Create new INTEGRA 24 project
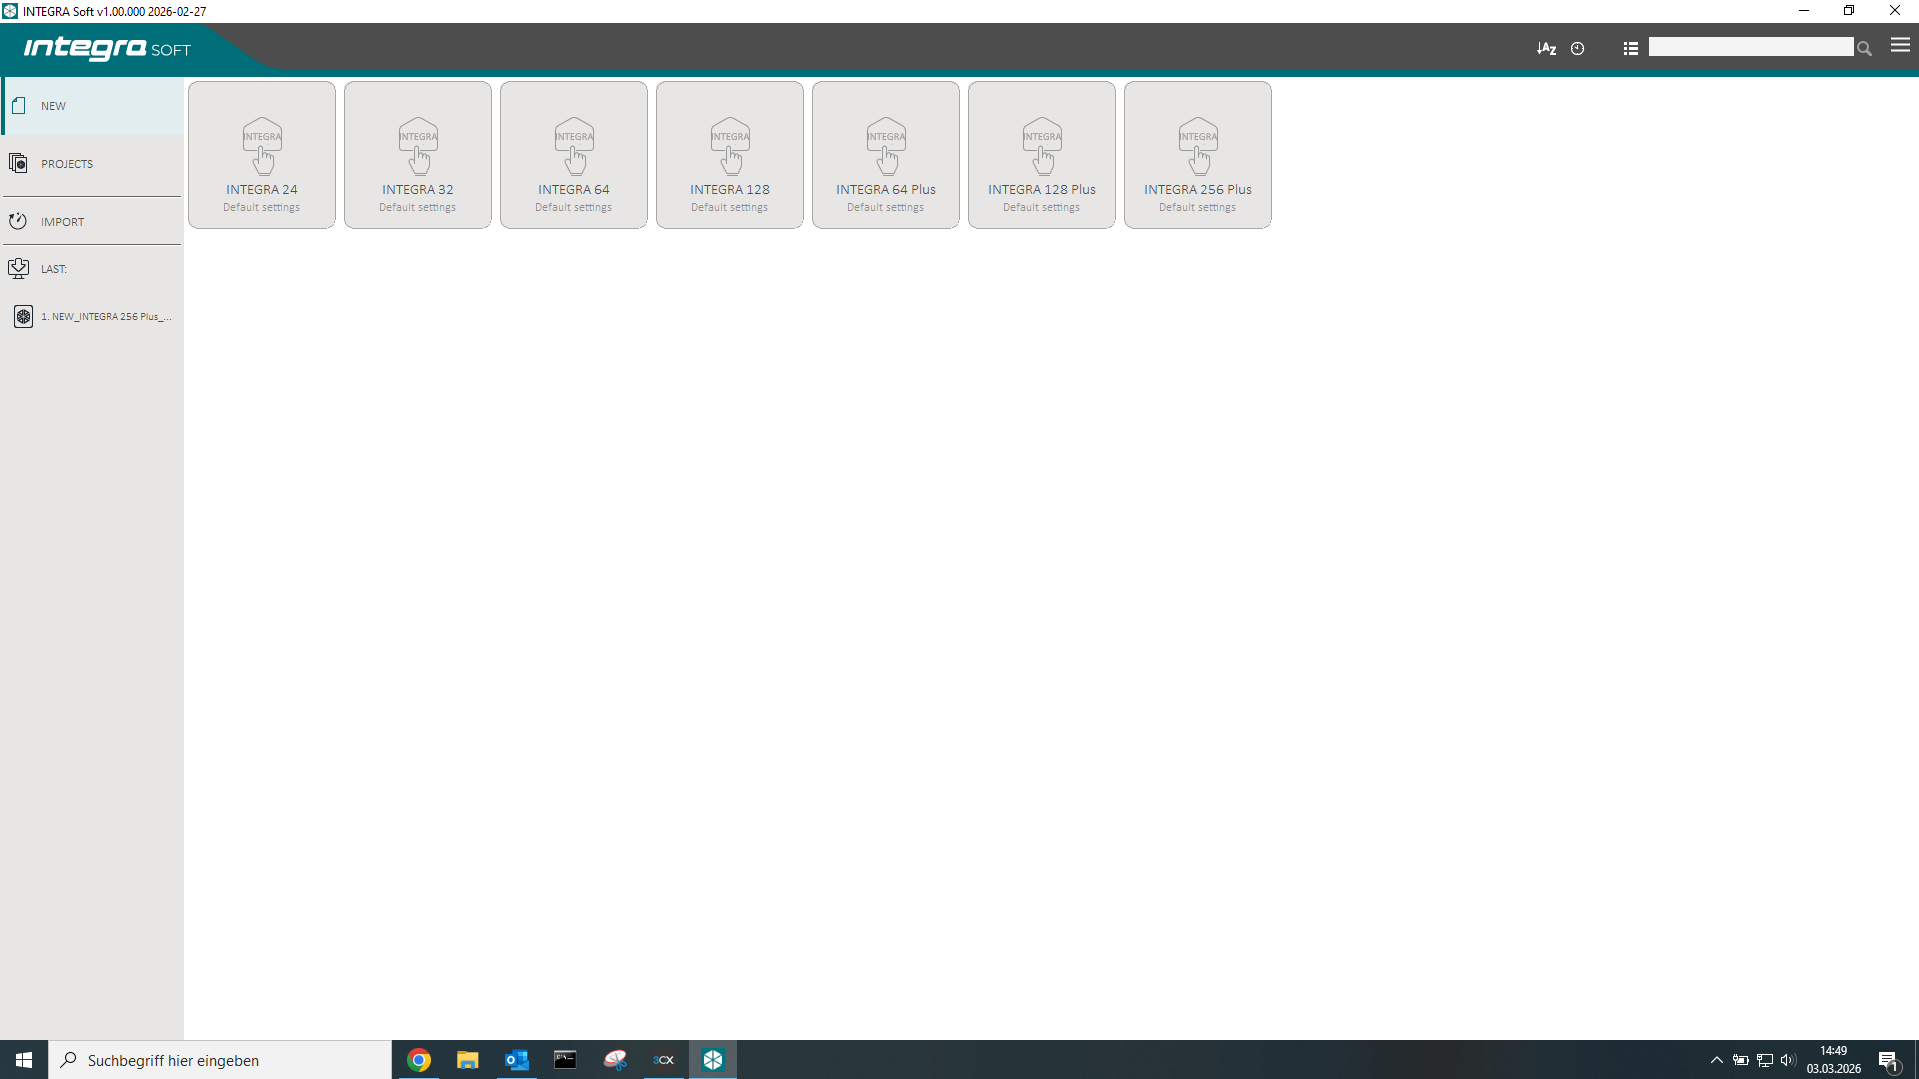 pyautogui.click(x=262, y=155)
